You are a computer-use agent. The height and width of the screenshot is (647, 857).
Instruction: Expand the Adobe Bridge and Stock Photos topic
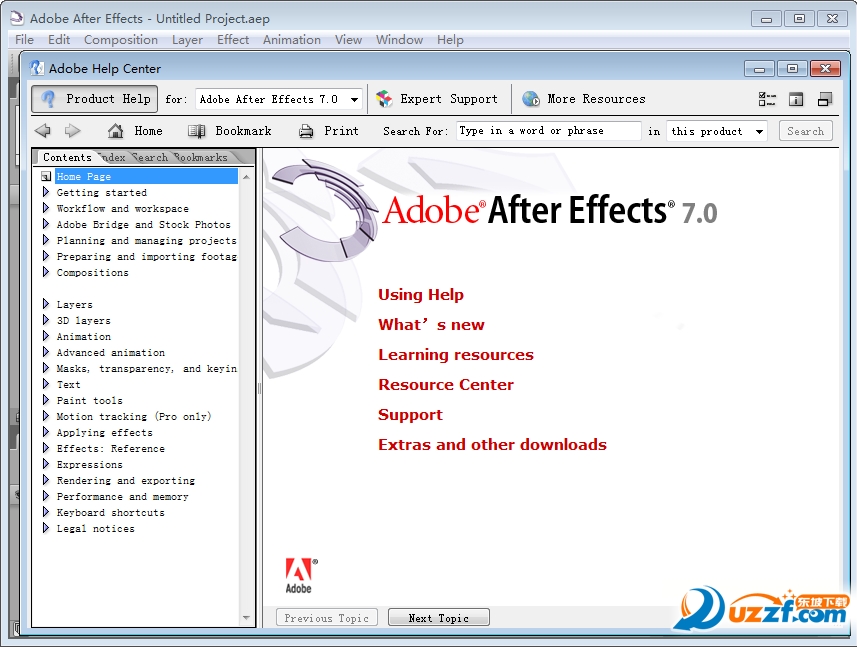click(x=46, y=224)
